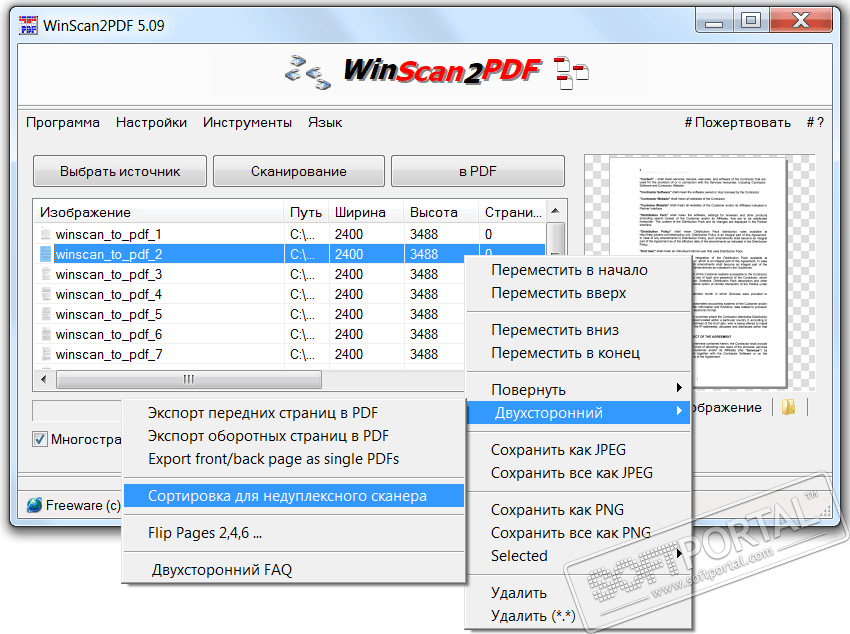
Task: Open the # ? help menu
Action: click(x=815, y=122)
